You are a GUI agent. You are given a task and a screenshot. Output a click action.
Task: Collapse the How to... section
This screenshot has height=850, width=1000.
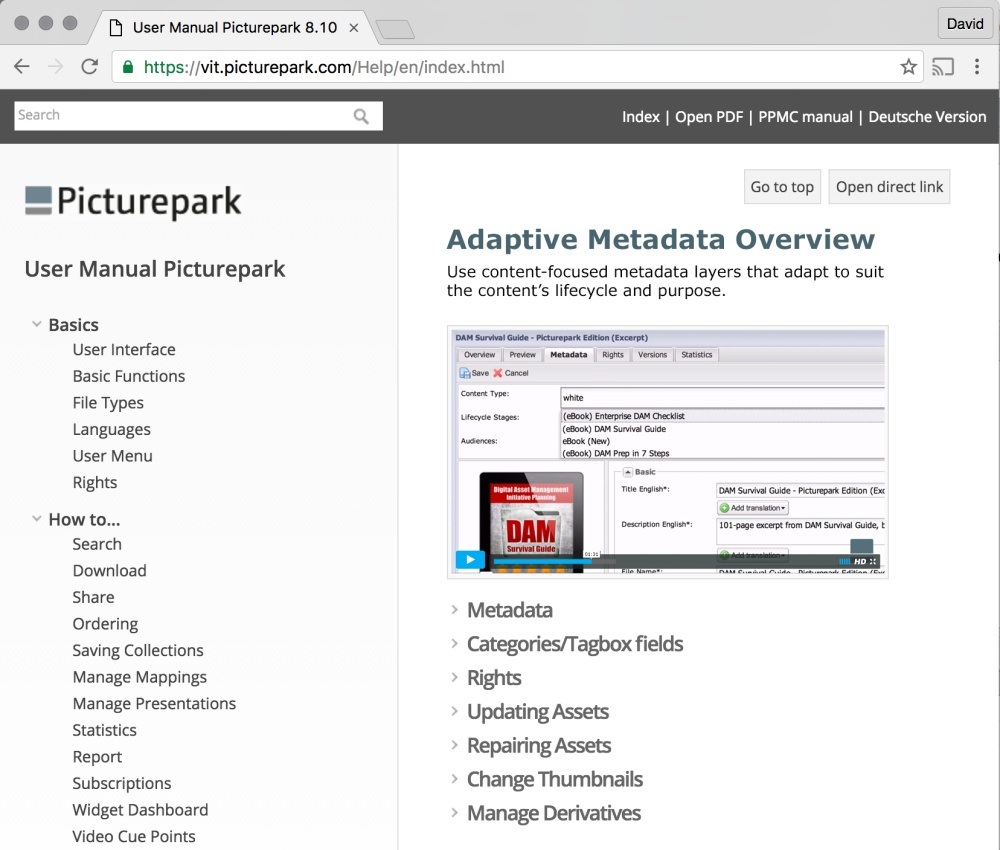tap(37, 519)
